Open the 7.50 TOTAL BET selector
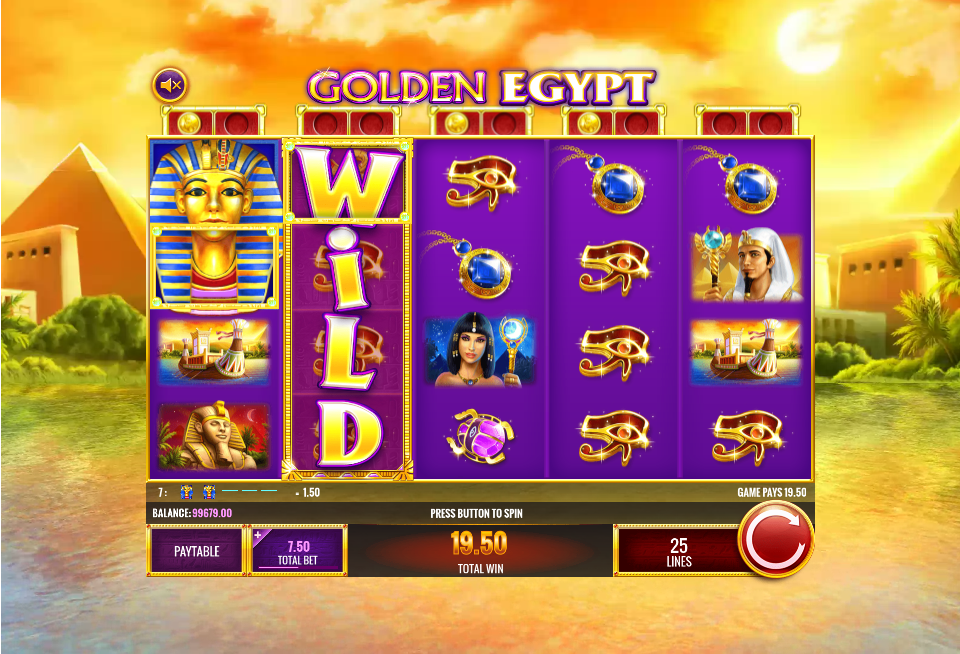Image resolution: width=960 pixels, height=654 pixels. 298,551
